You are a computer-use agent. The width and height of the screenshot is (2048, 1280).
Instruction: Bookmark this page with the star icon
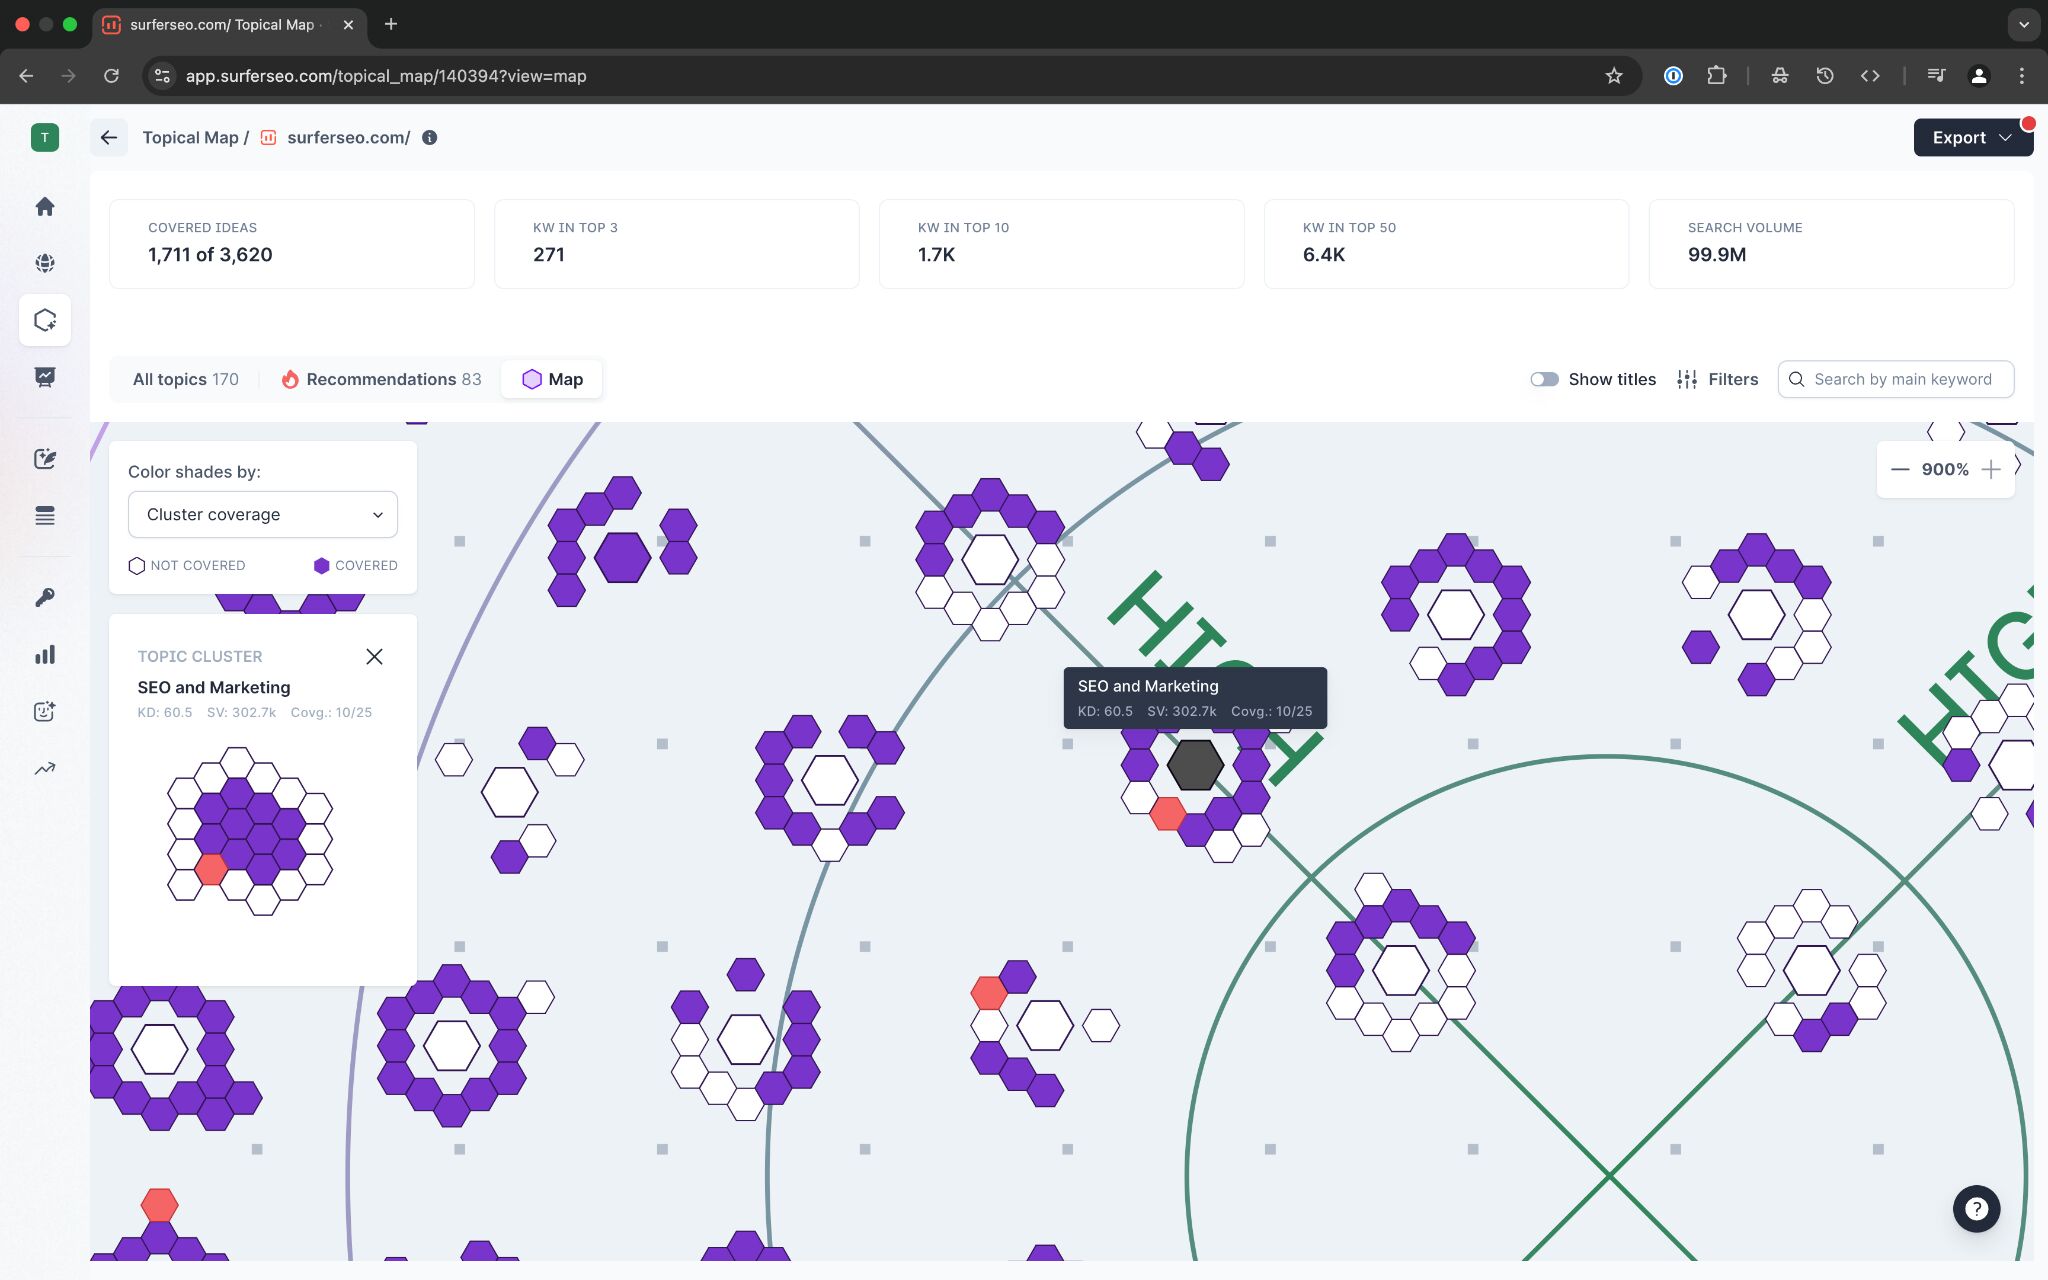point(1613,76)
